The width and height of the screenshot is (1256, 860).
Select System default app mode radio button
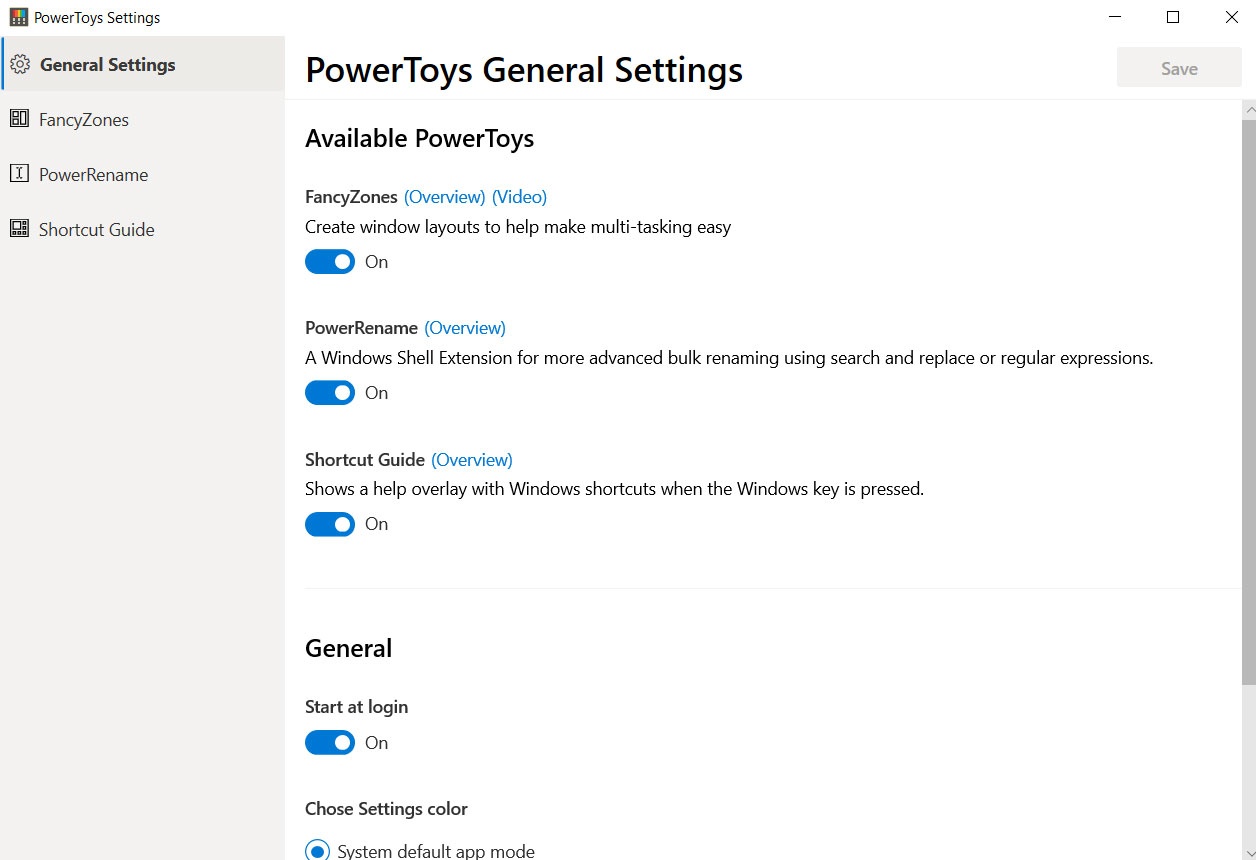pyautogui.click(x=318, y=851)
